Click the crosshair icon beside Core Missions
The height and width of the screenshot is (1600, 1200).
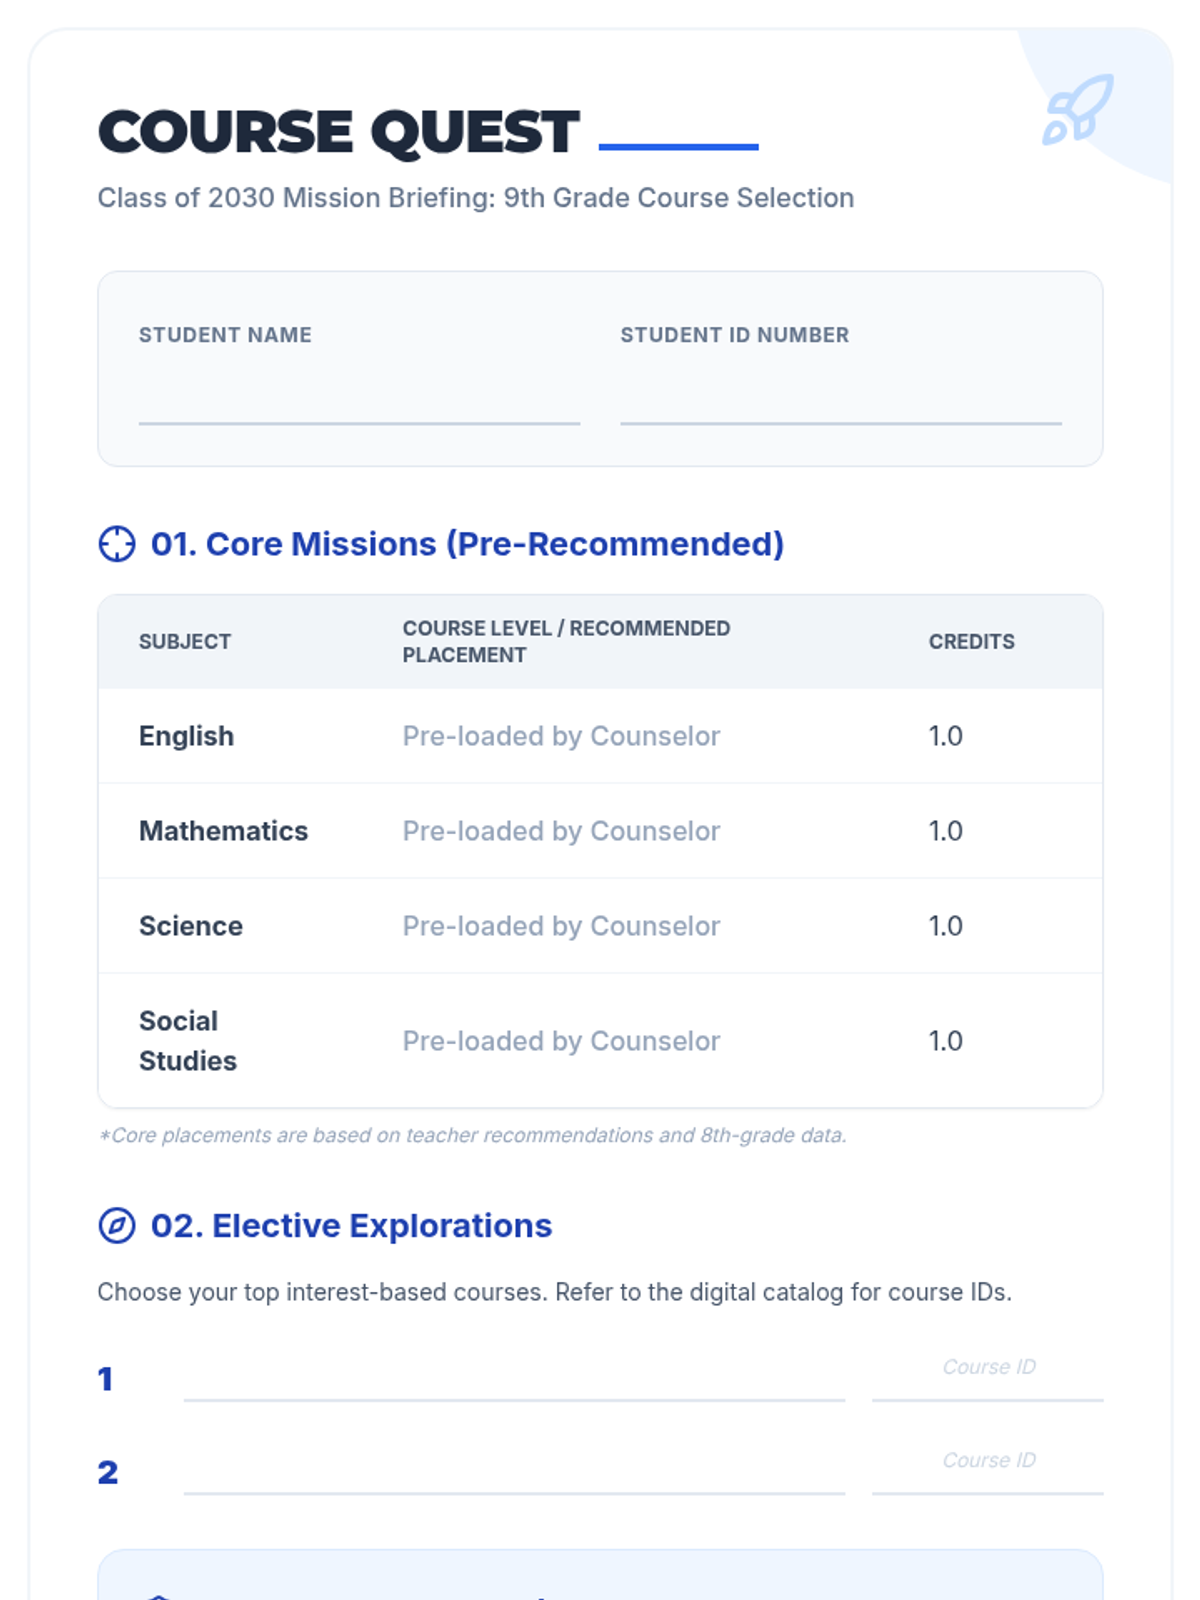117,544
